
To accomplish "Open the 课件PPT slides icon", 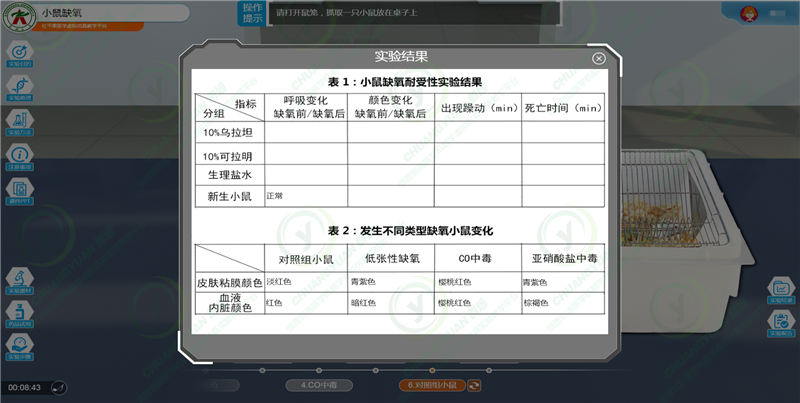I will (20, 191).
